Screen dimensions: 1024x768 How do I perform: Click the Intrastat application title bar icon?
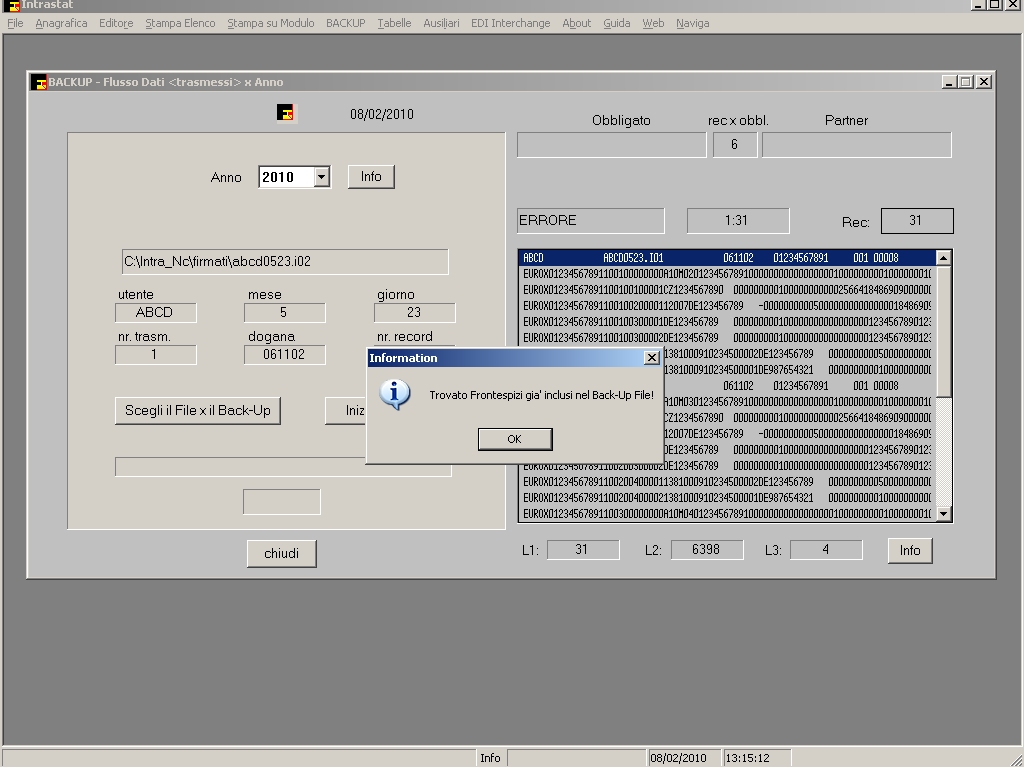pyautogui.click(x=12, y=5)
